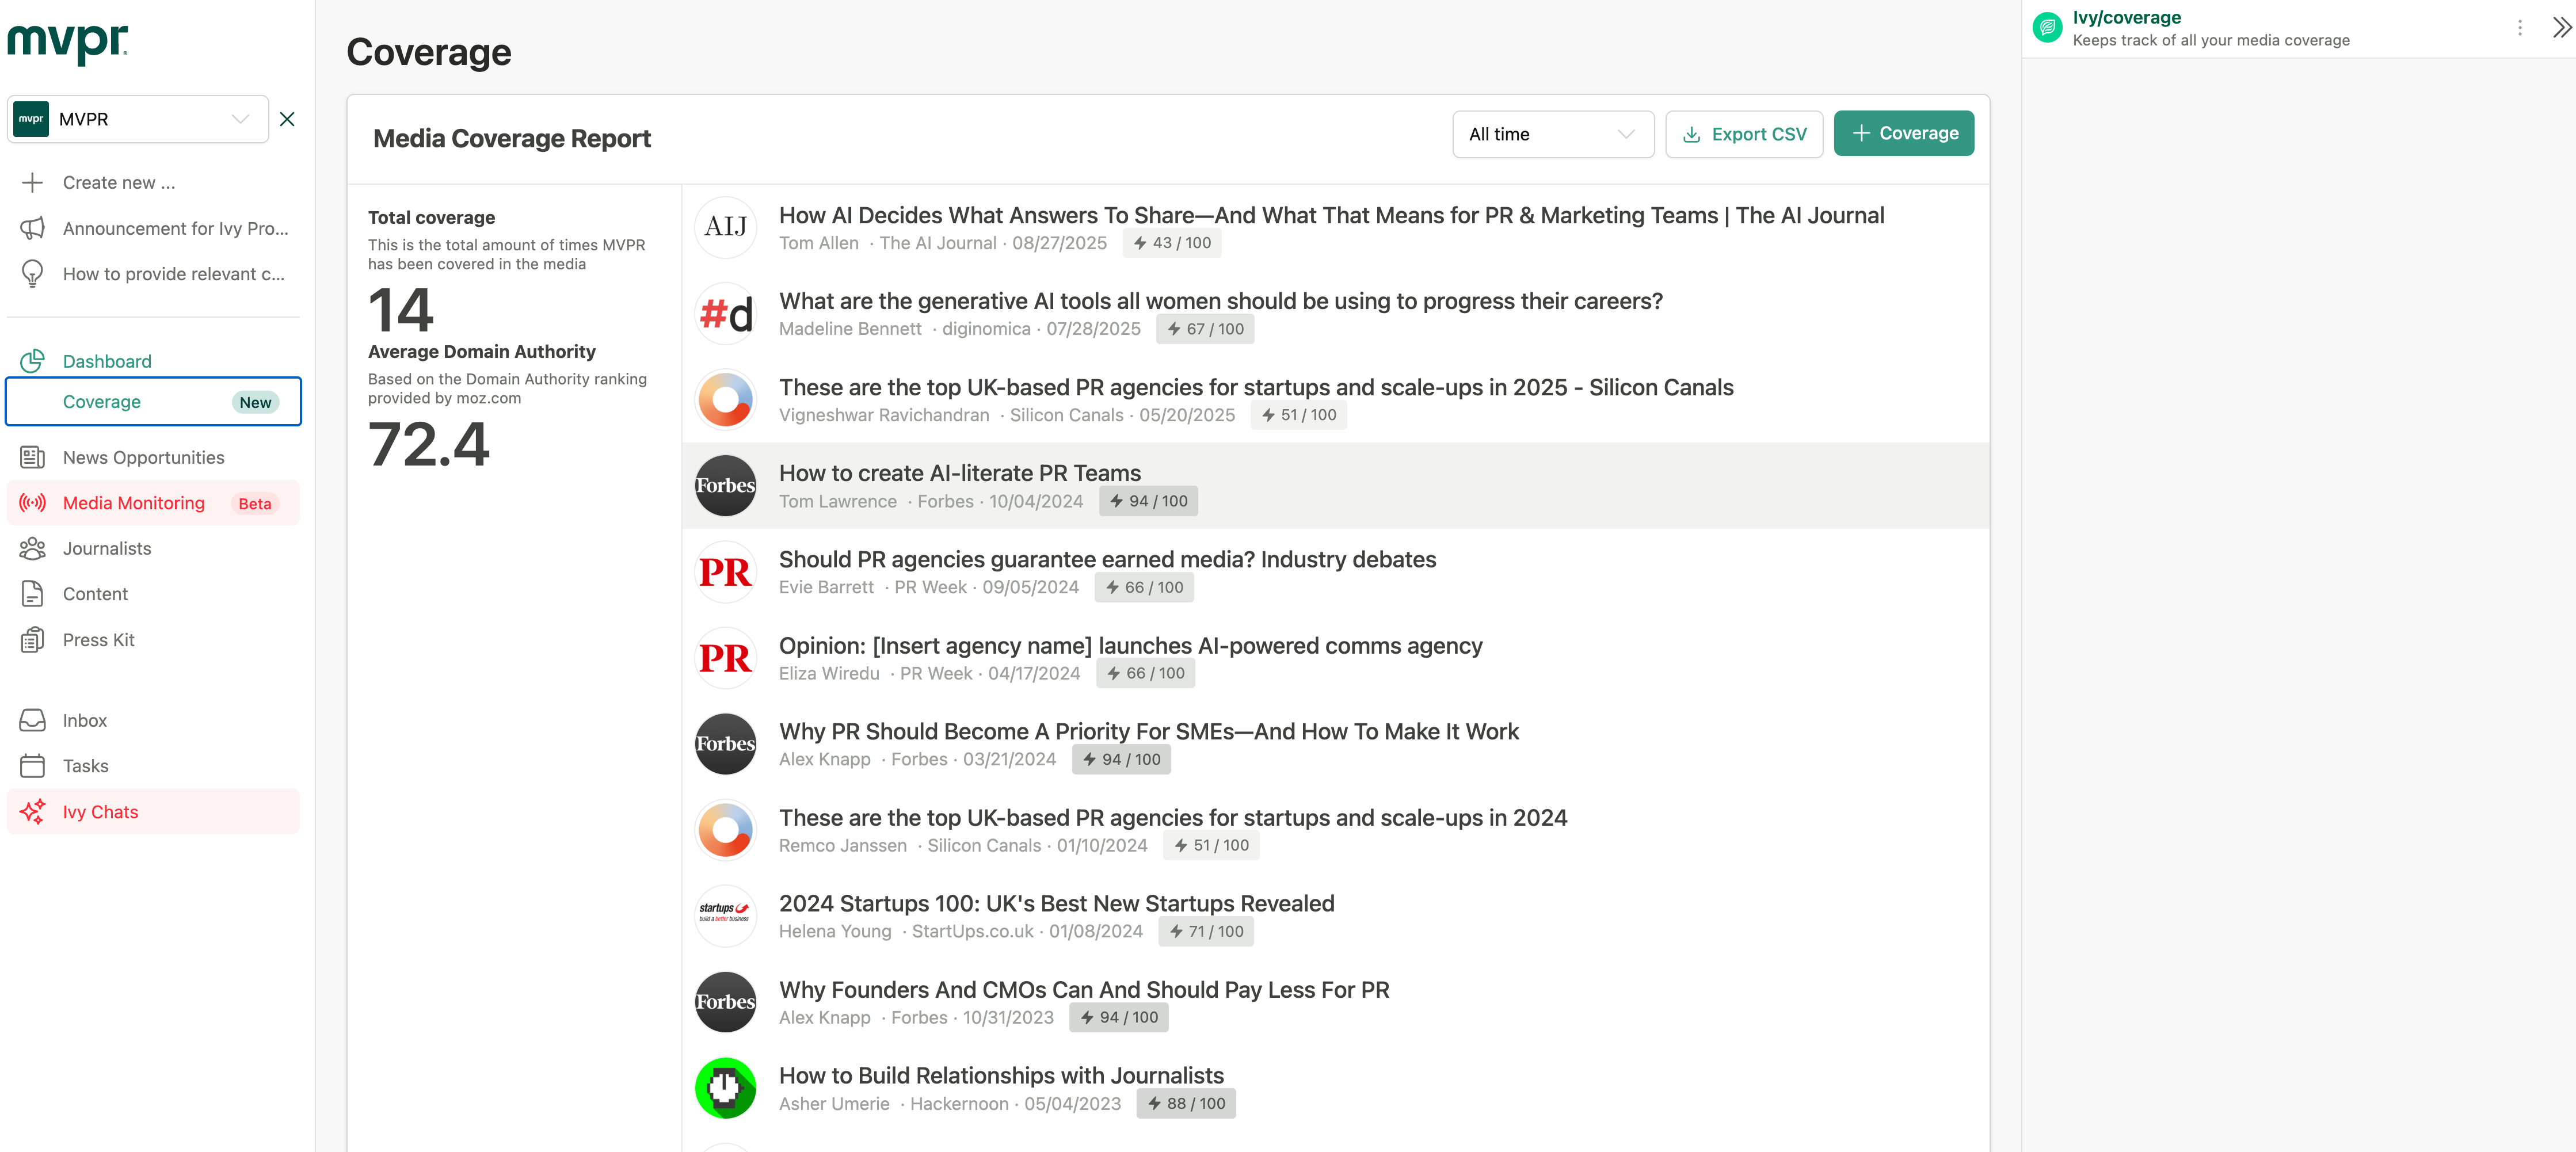Click the plus icon beside Create new
Screen dimensions: 2576x1152
click(x=32, y=183)
